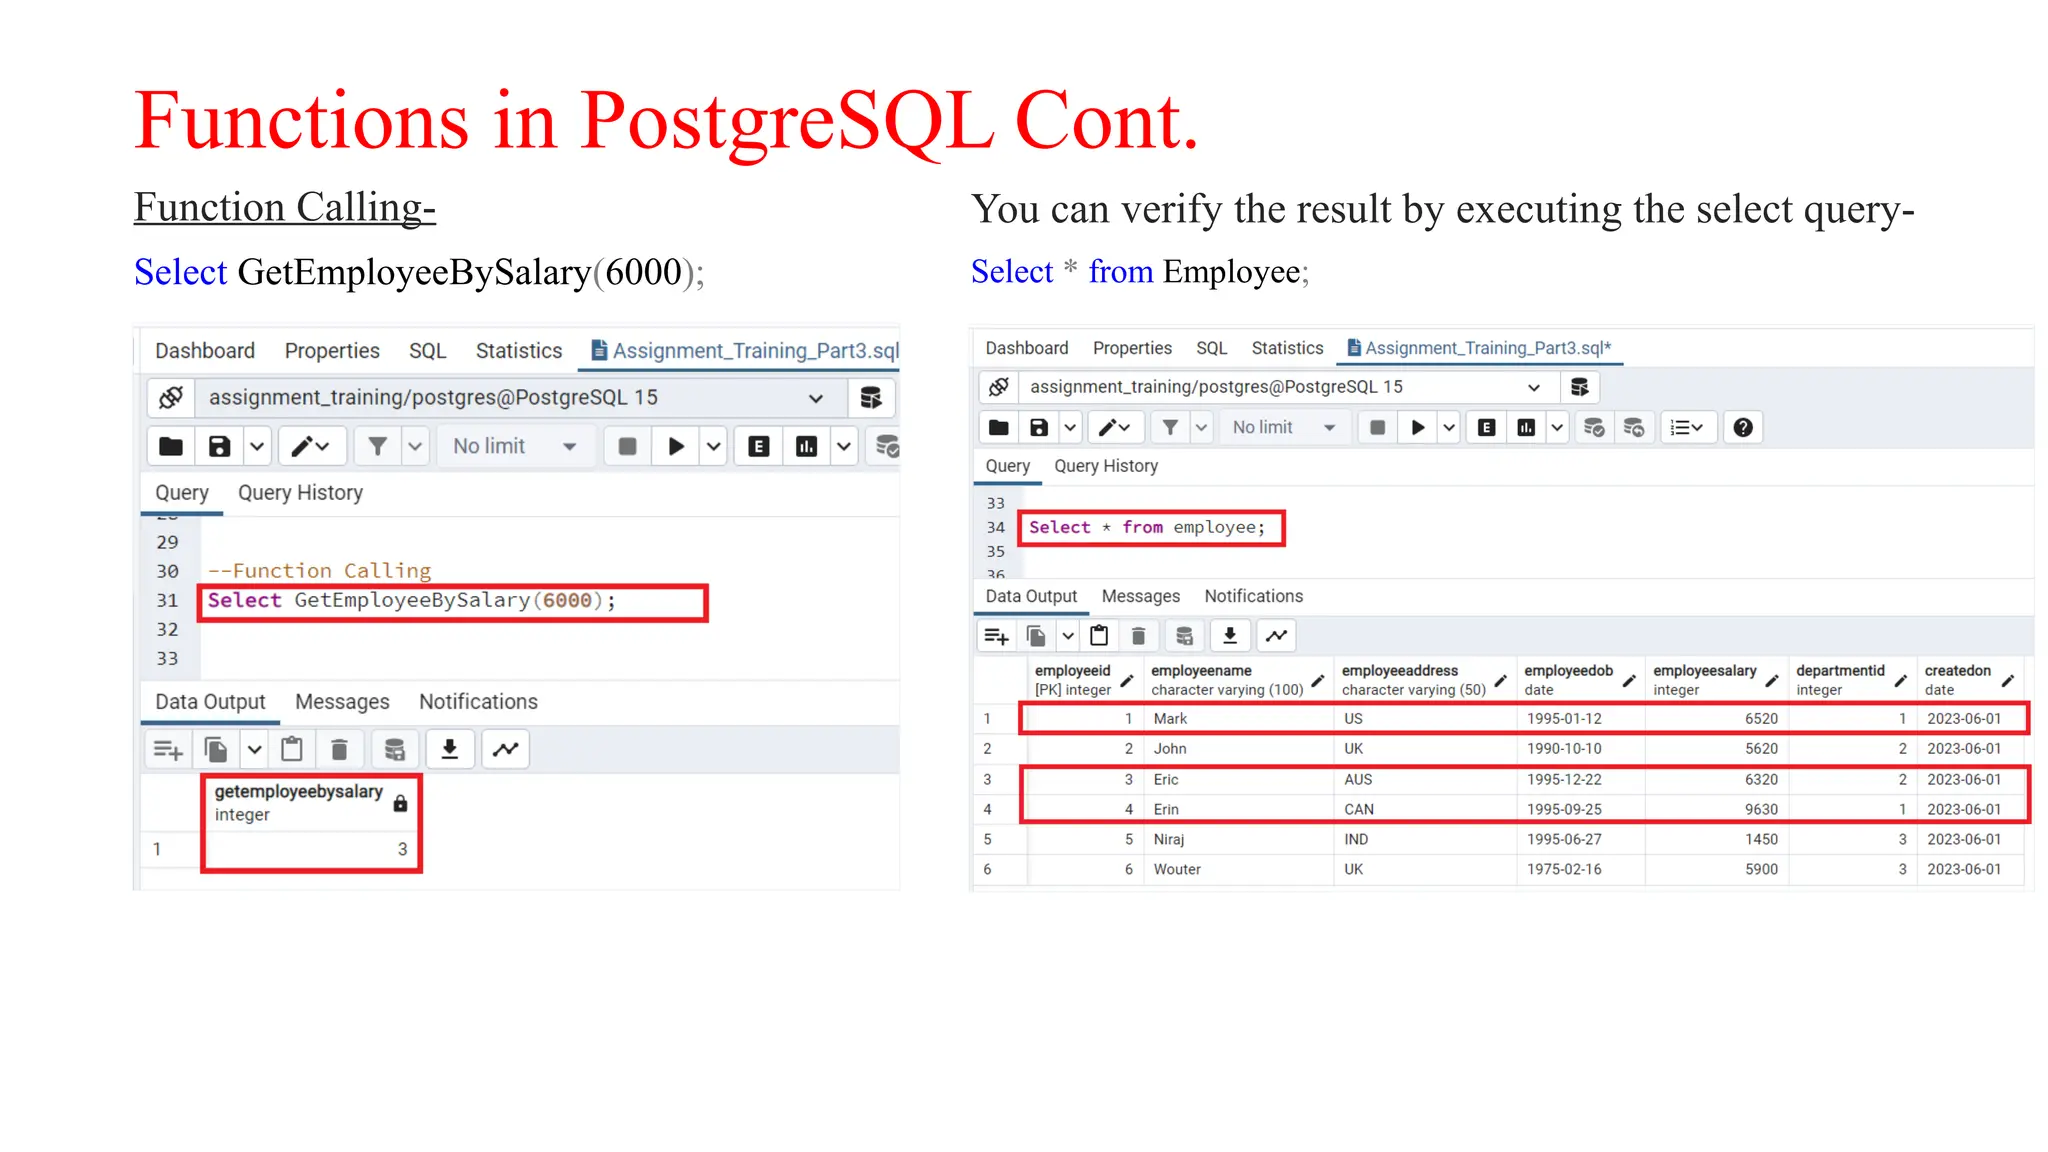Expand execute options arrow in left toolbar

(713, 446)
